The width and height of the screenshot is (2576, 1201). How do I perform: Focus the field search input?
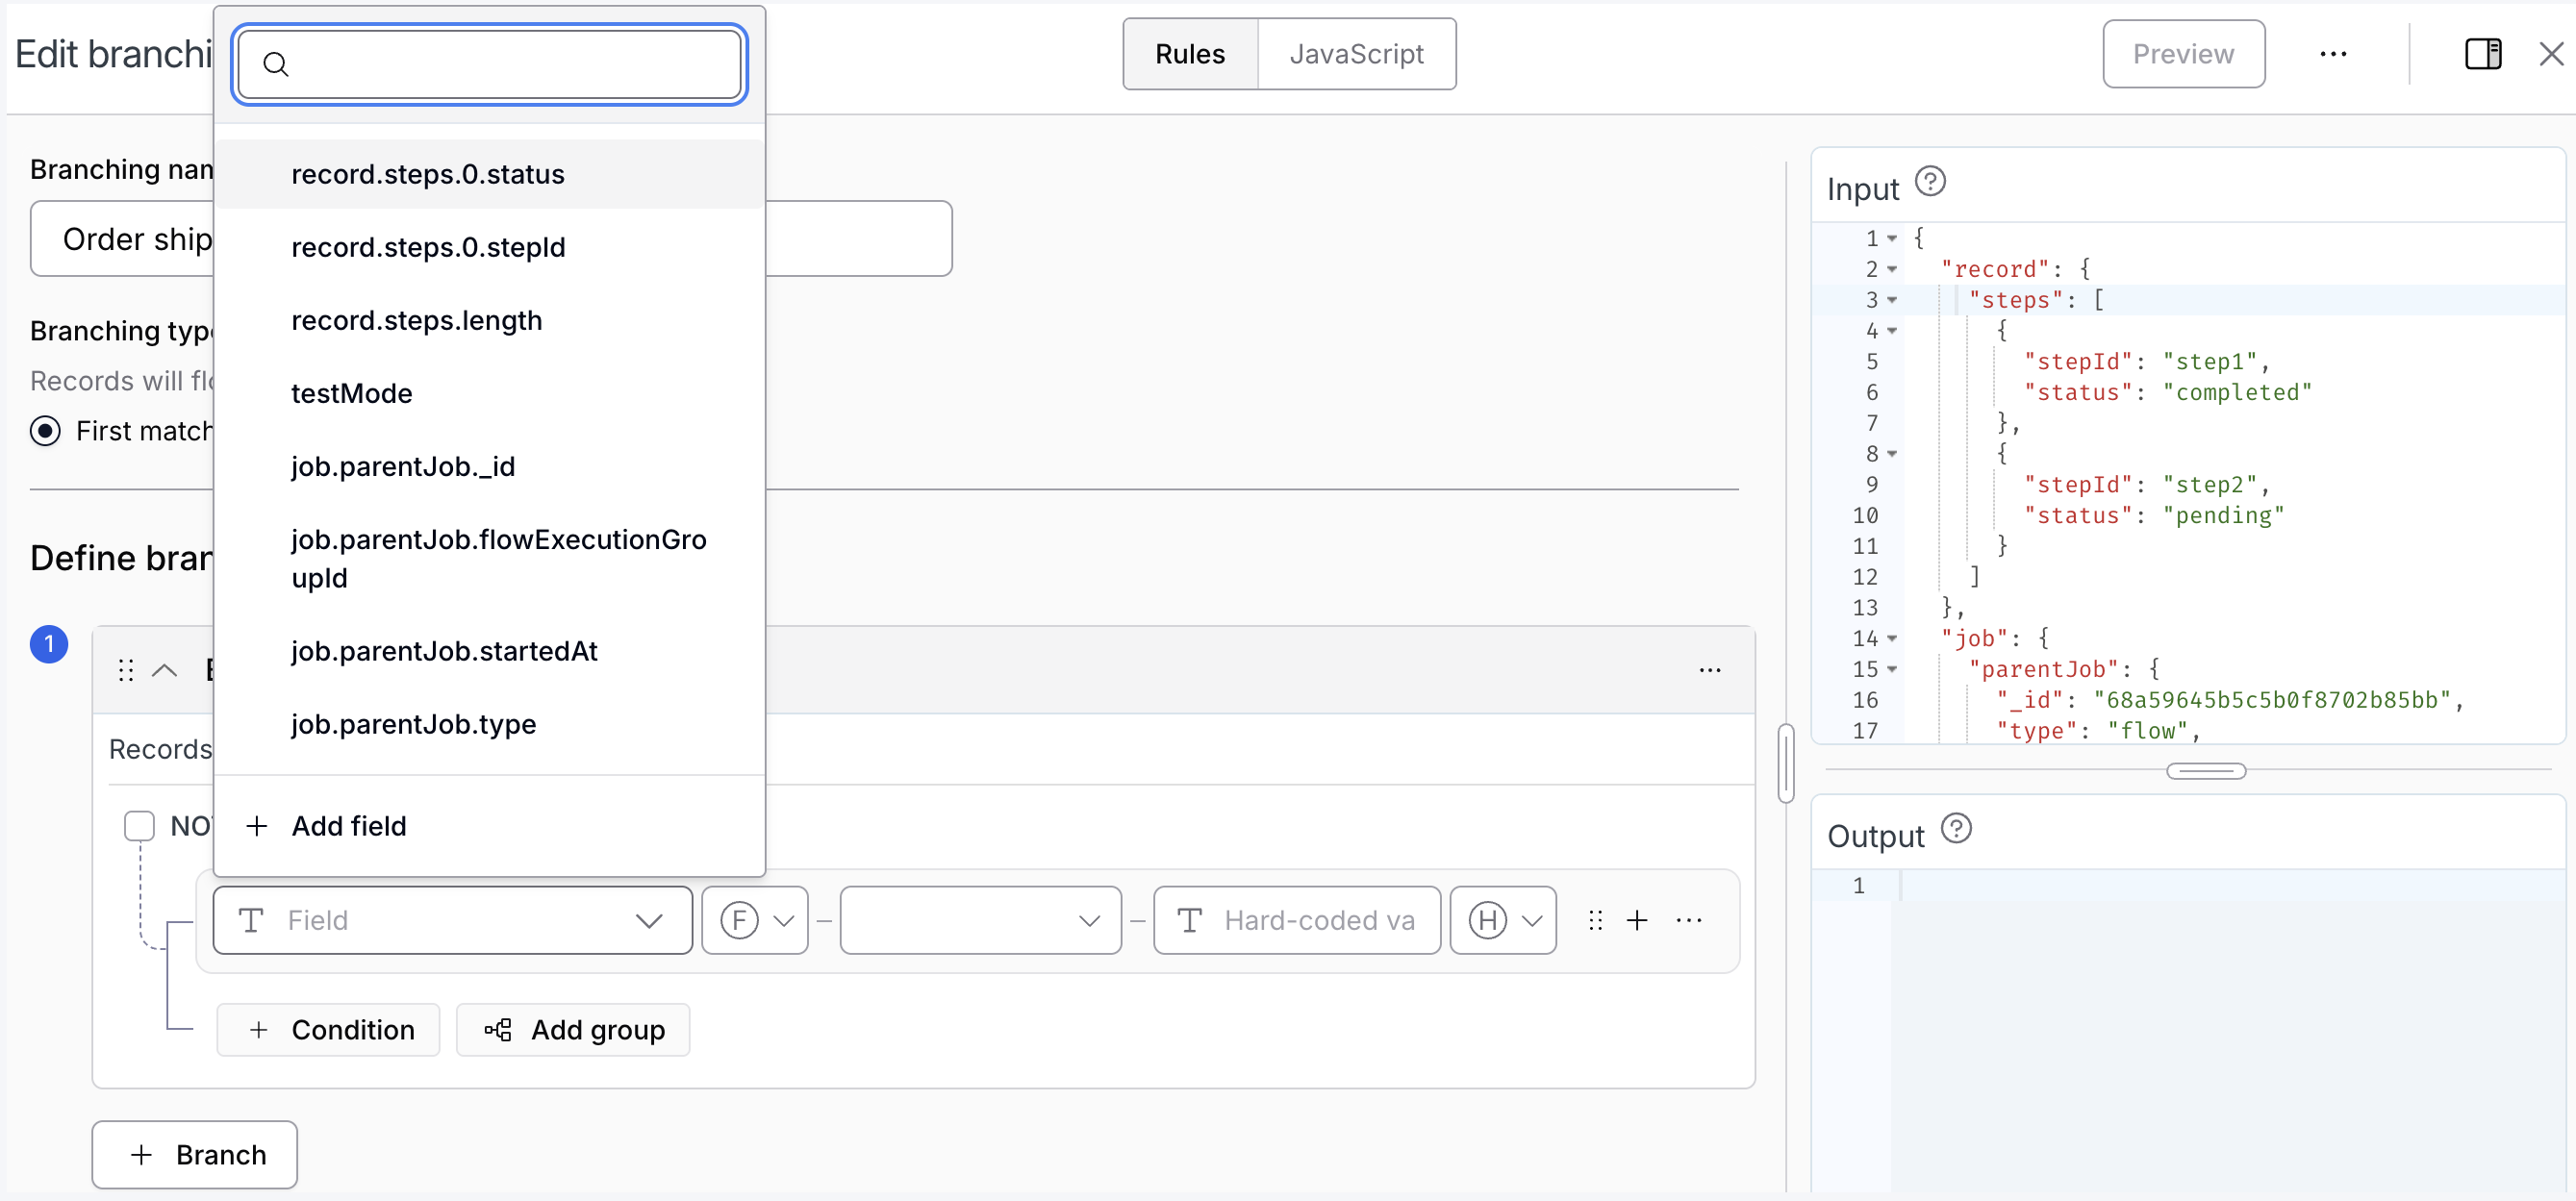coord(490,64)
